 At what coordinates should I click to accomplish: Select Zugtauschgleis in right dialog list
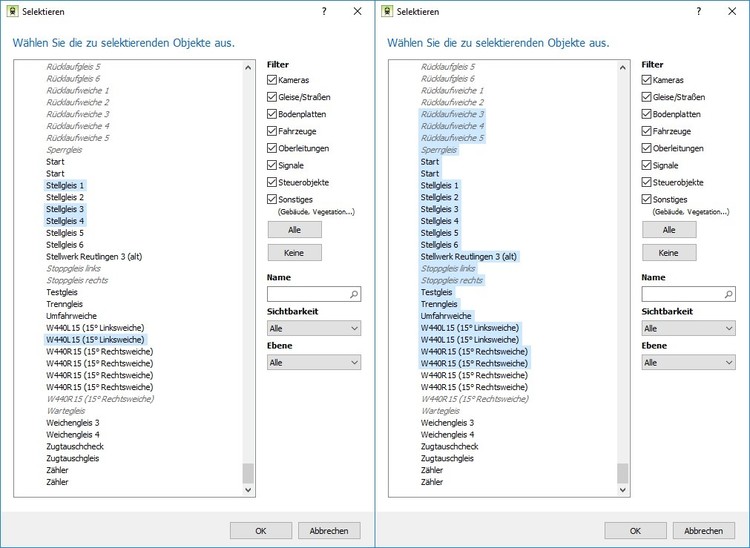click(x=447, y=458)
